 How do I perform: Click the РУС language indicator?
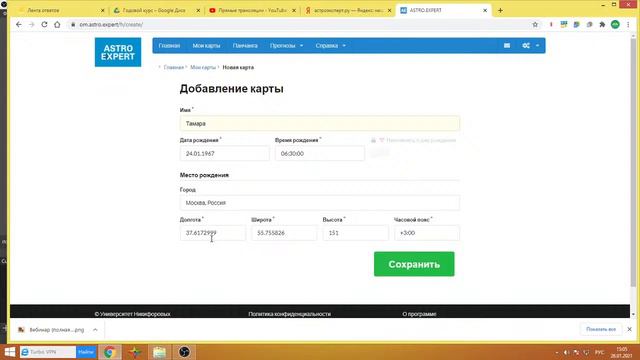(599, 352)
